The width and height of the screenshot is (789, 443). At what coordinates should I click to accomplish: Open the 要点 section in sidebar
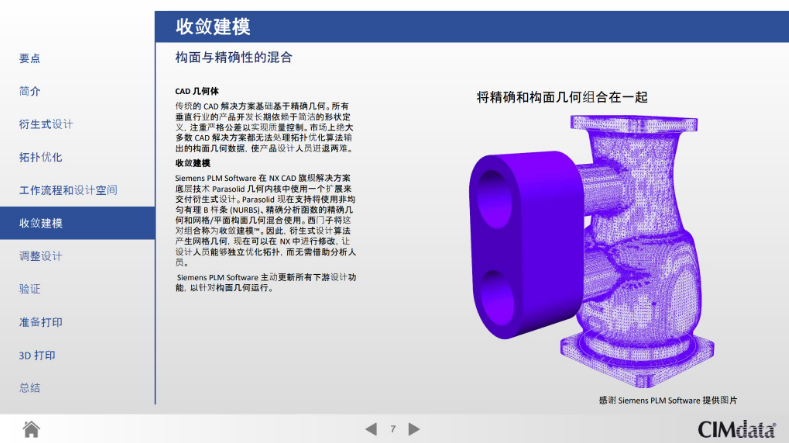(29, 58)
